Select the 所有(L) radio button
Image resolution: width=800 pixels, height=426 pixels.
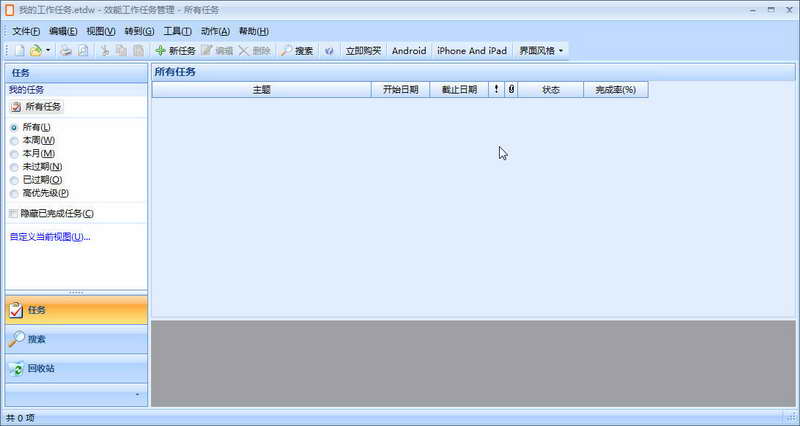[14, 128]
